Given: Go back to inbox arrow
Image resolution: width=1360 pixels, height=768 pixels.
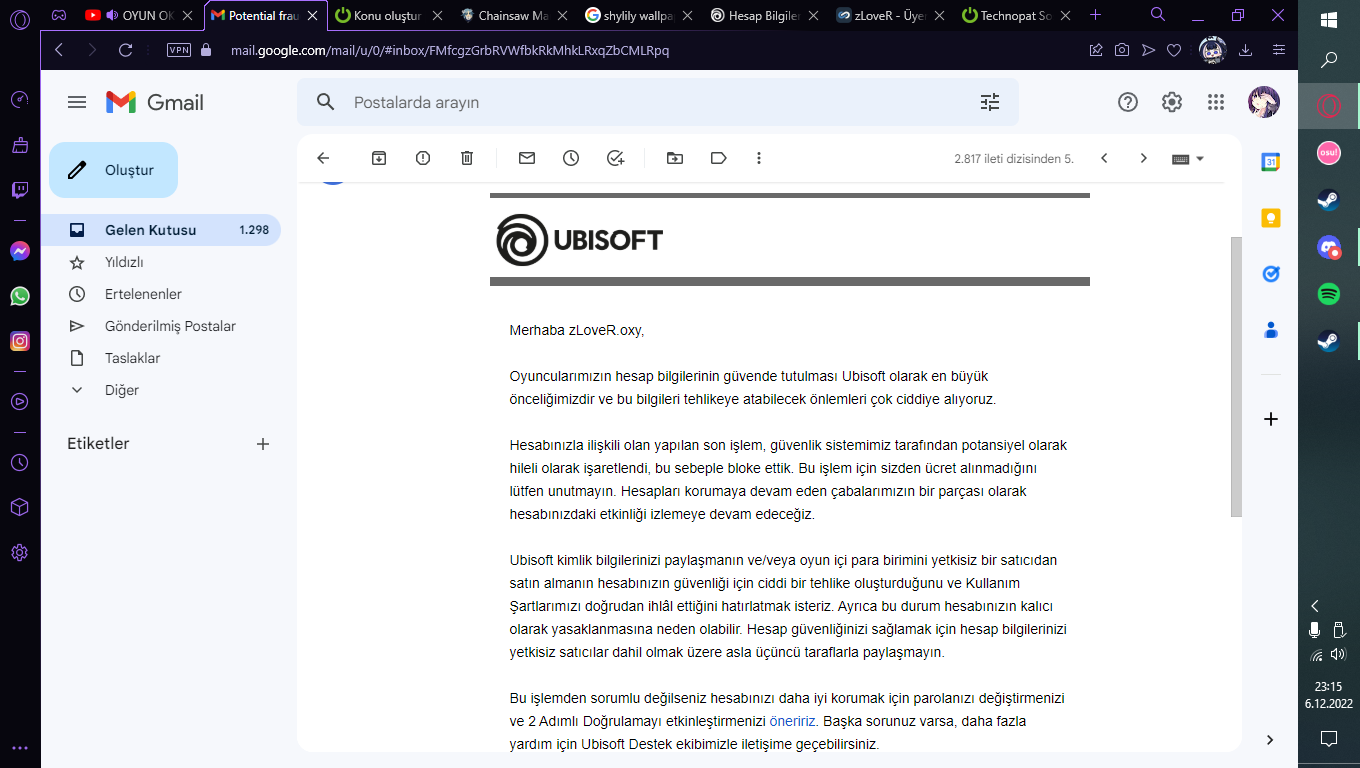Looking at the screenshot, I should (x=323, y=158).
